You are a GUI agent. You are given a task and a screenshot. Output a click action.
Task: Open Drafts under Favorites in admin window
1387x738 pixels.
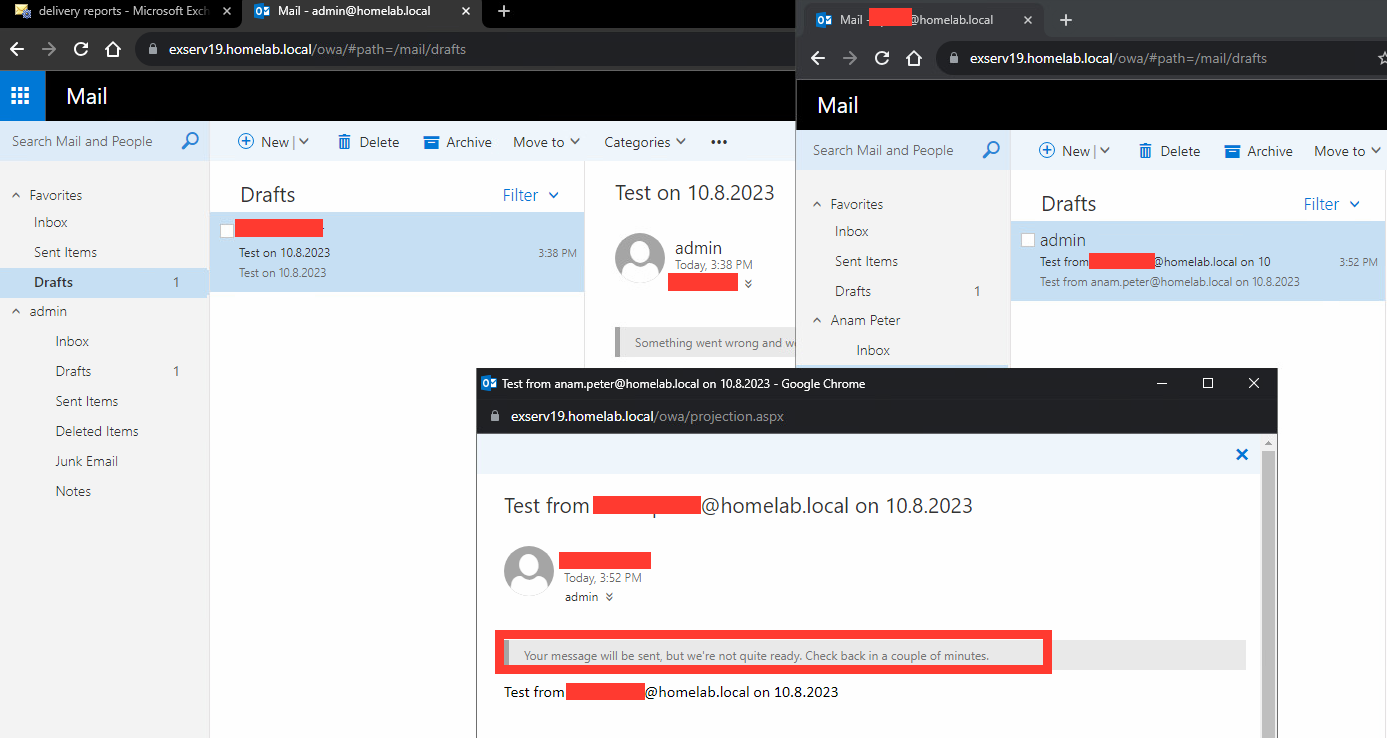point(54,282)
